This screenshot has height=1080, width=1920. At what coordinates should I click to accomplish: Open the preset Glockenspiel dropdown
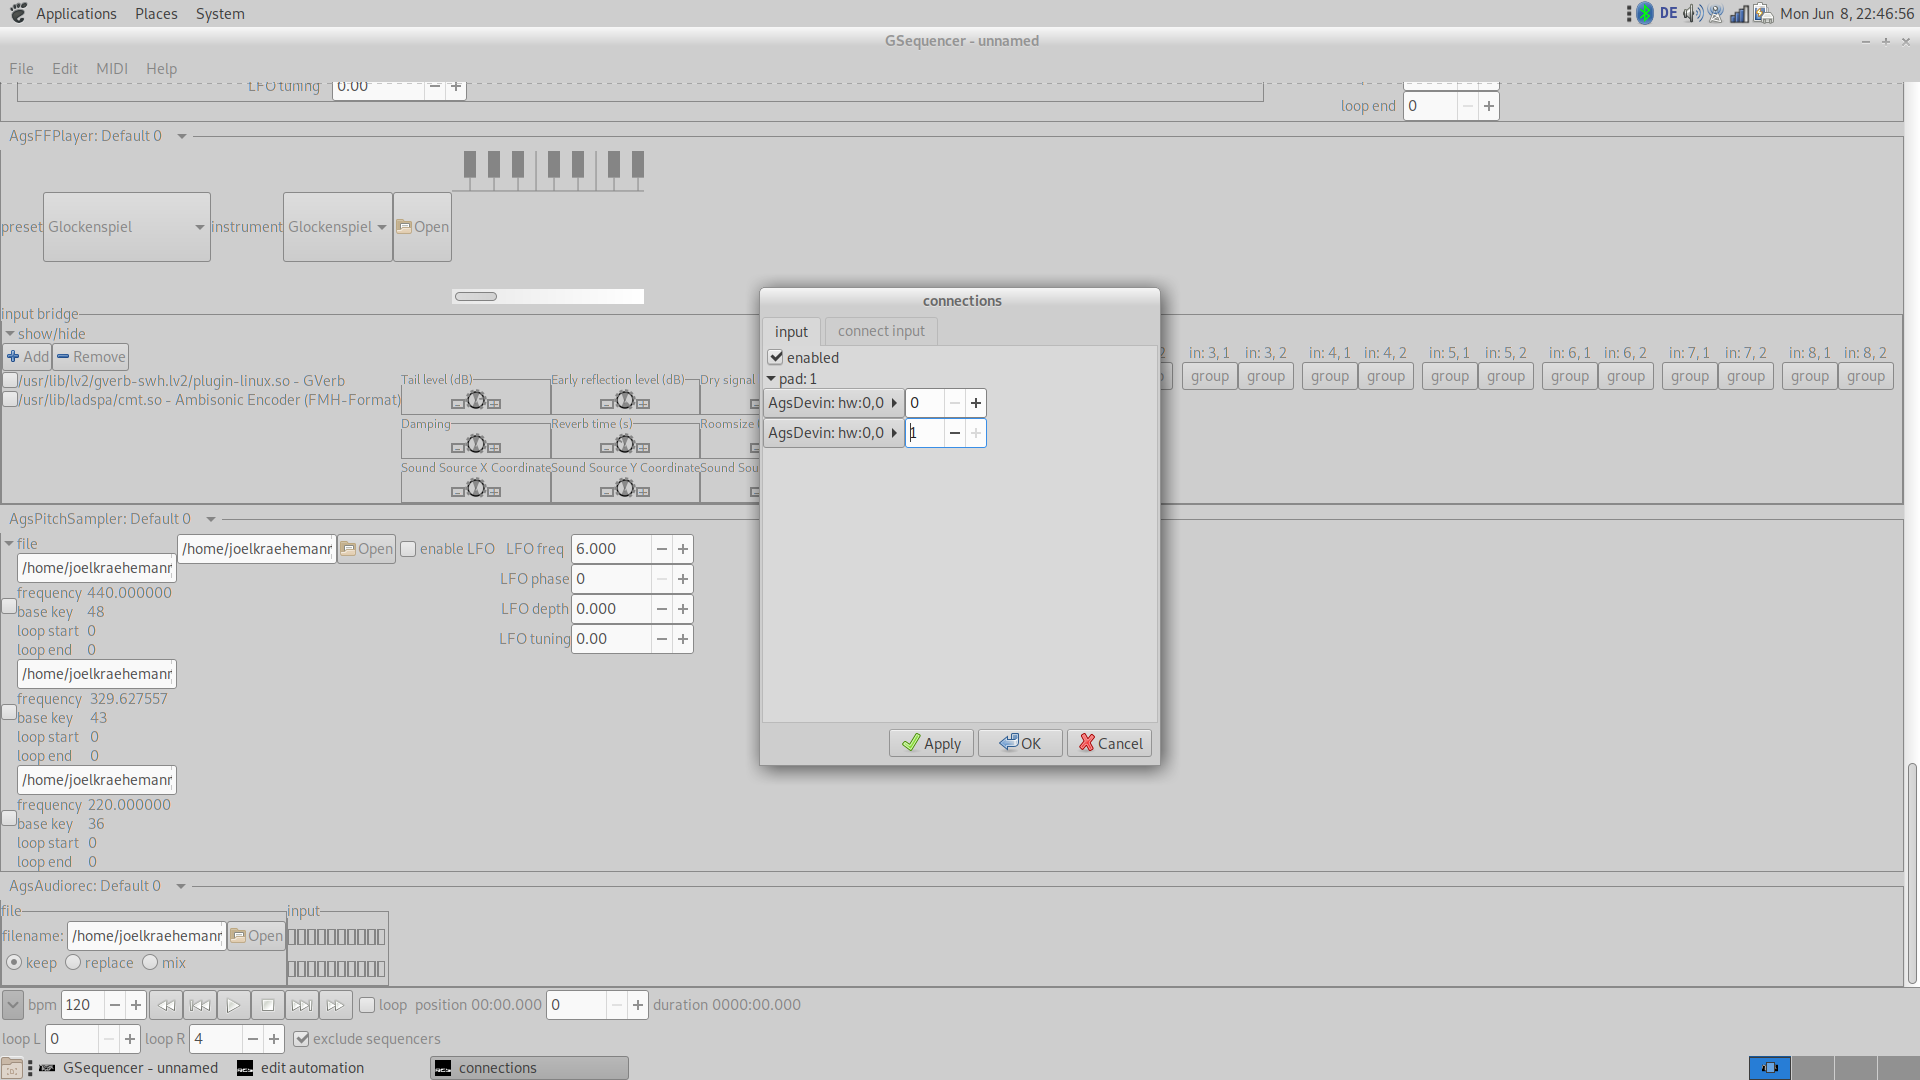point(127,227)
